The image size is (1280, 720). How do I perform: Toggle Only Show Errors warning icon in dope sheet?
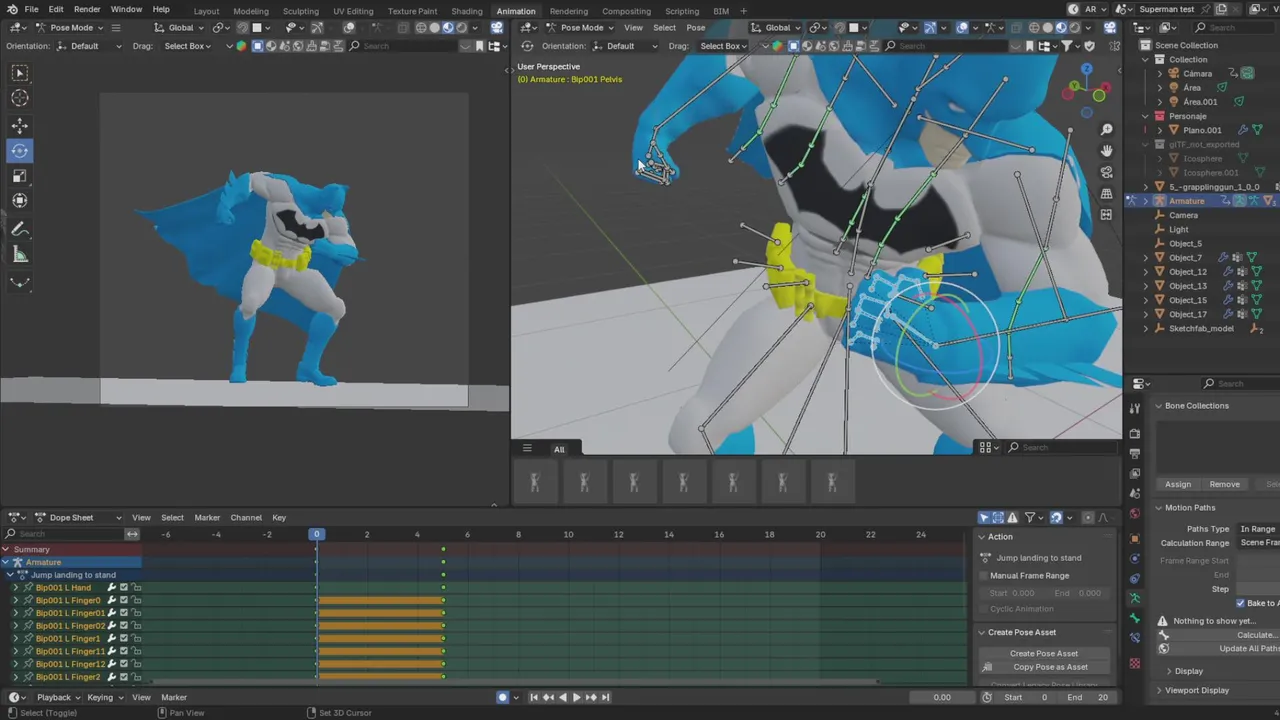(x=1013, y=517)
